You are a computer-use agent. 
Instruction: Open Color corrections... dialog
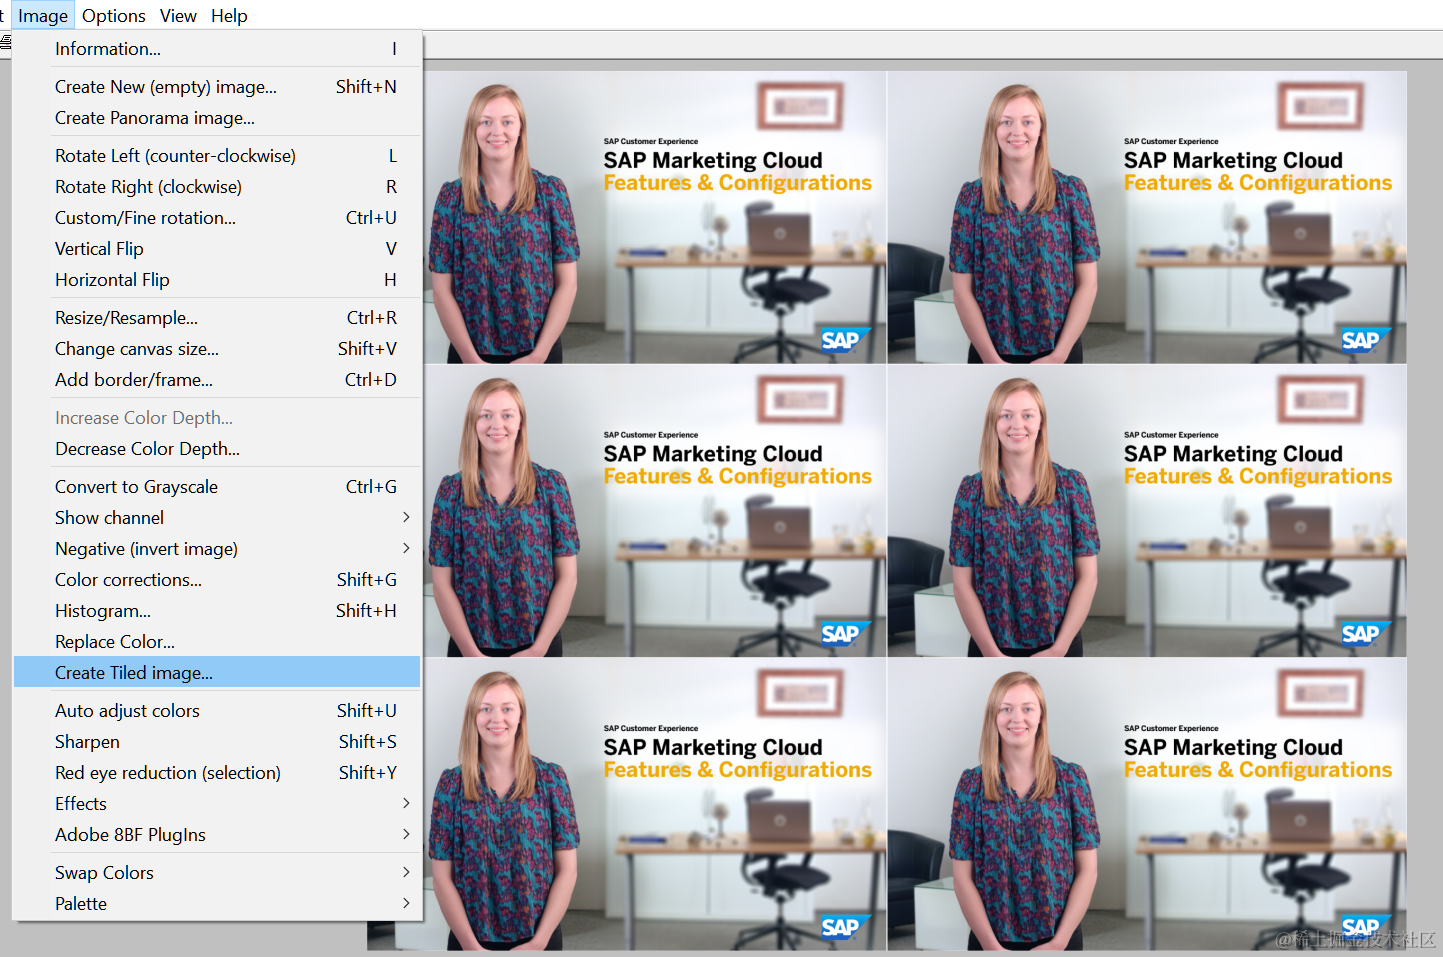217,580
